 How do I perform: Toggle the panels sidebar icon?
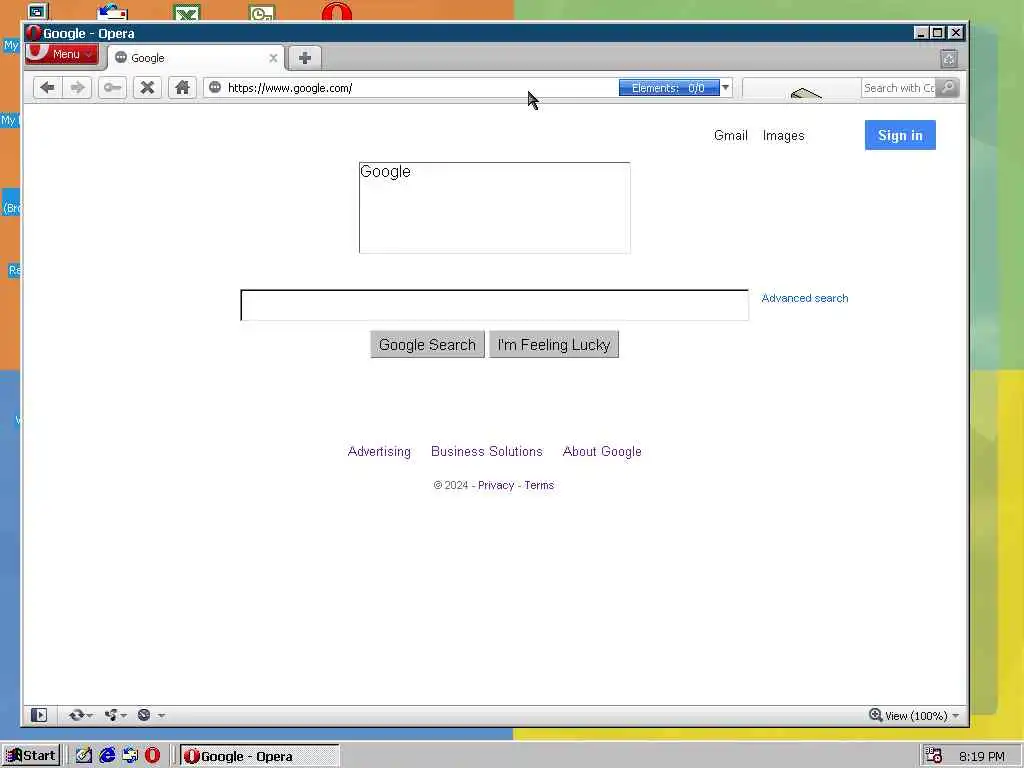[x=39, y=715]
